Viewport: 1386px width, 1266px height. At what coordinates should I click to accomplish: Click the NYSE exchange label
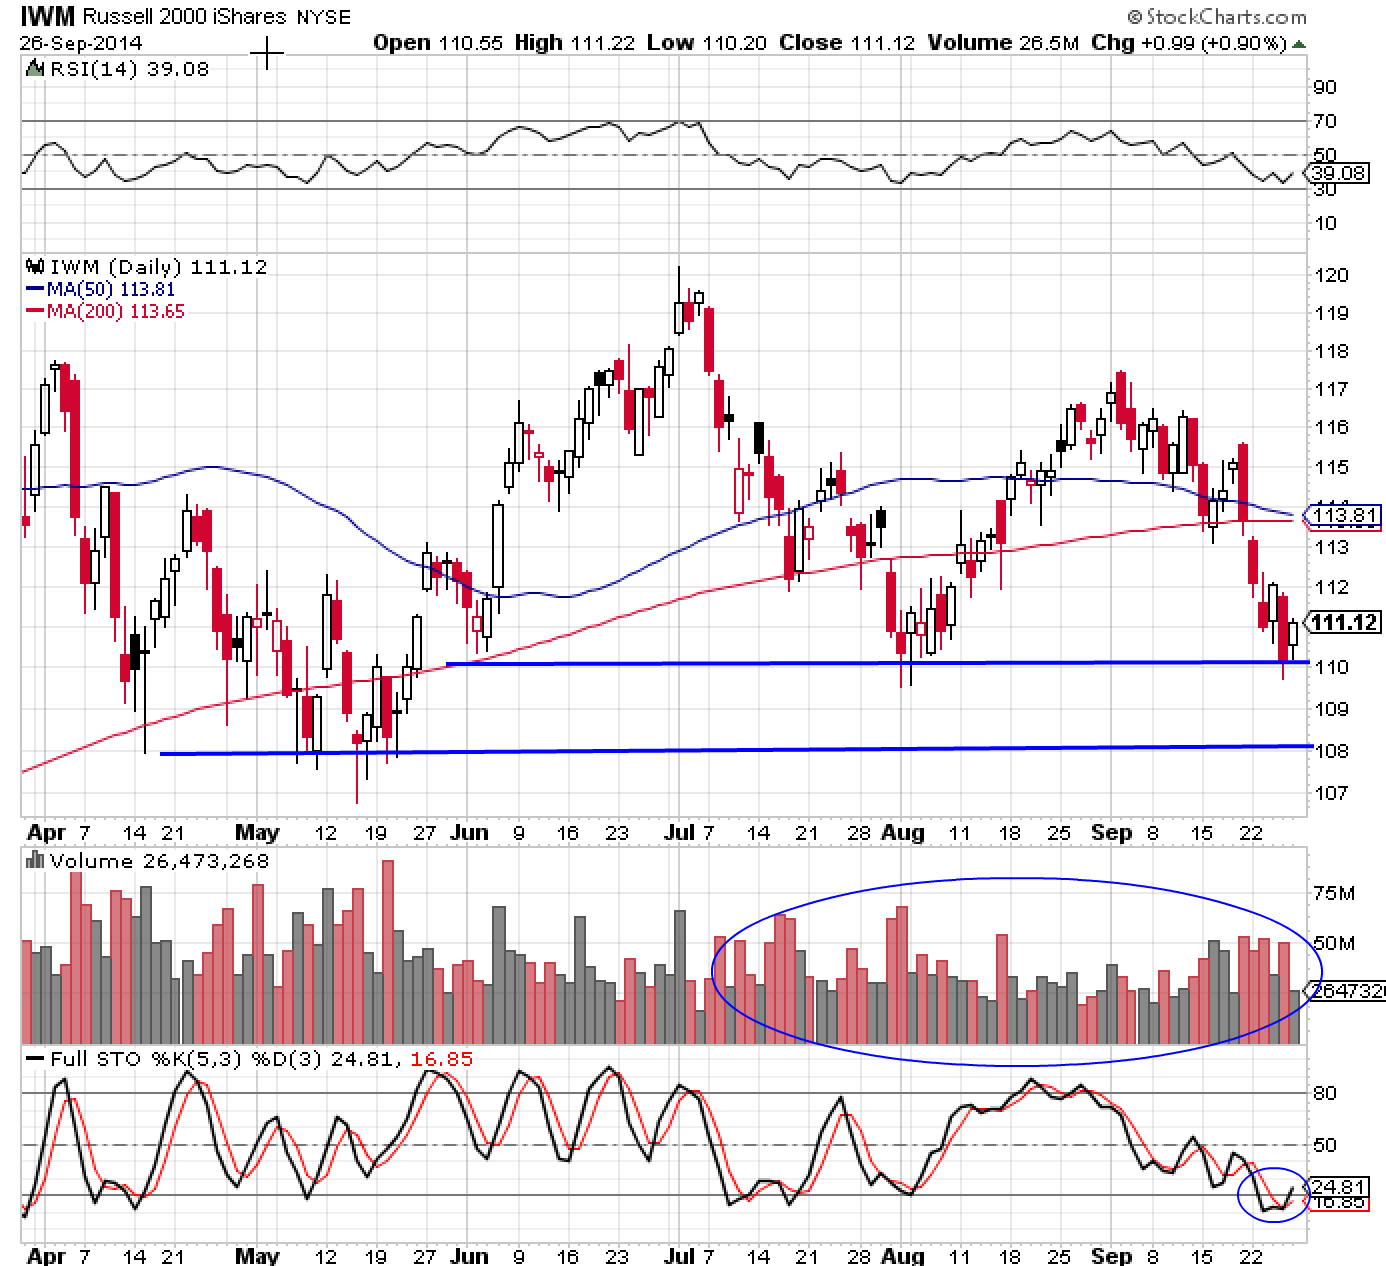tap(322, 17)
